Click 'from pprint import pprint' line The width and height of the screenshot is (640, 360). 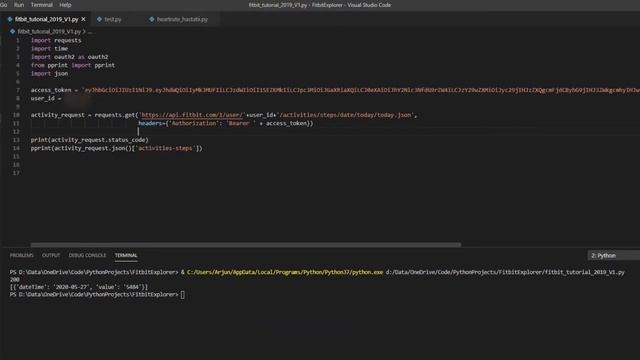click(73, 65)
